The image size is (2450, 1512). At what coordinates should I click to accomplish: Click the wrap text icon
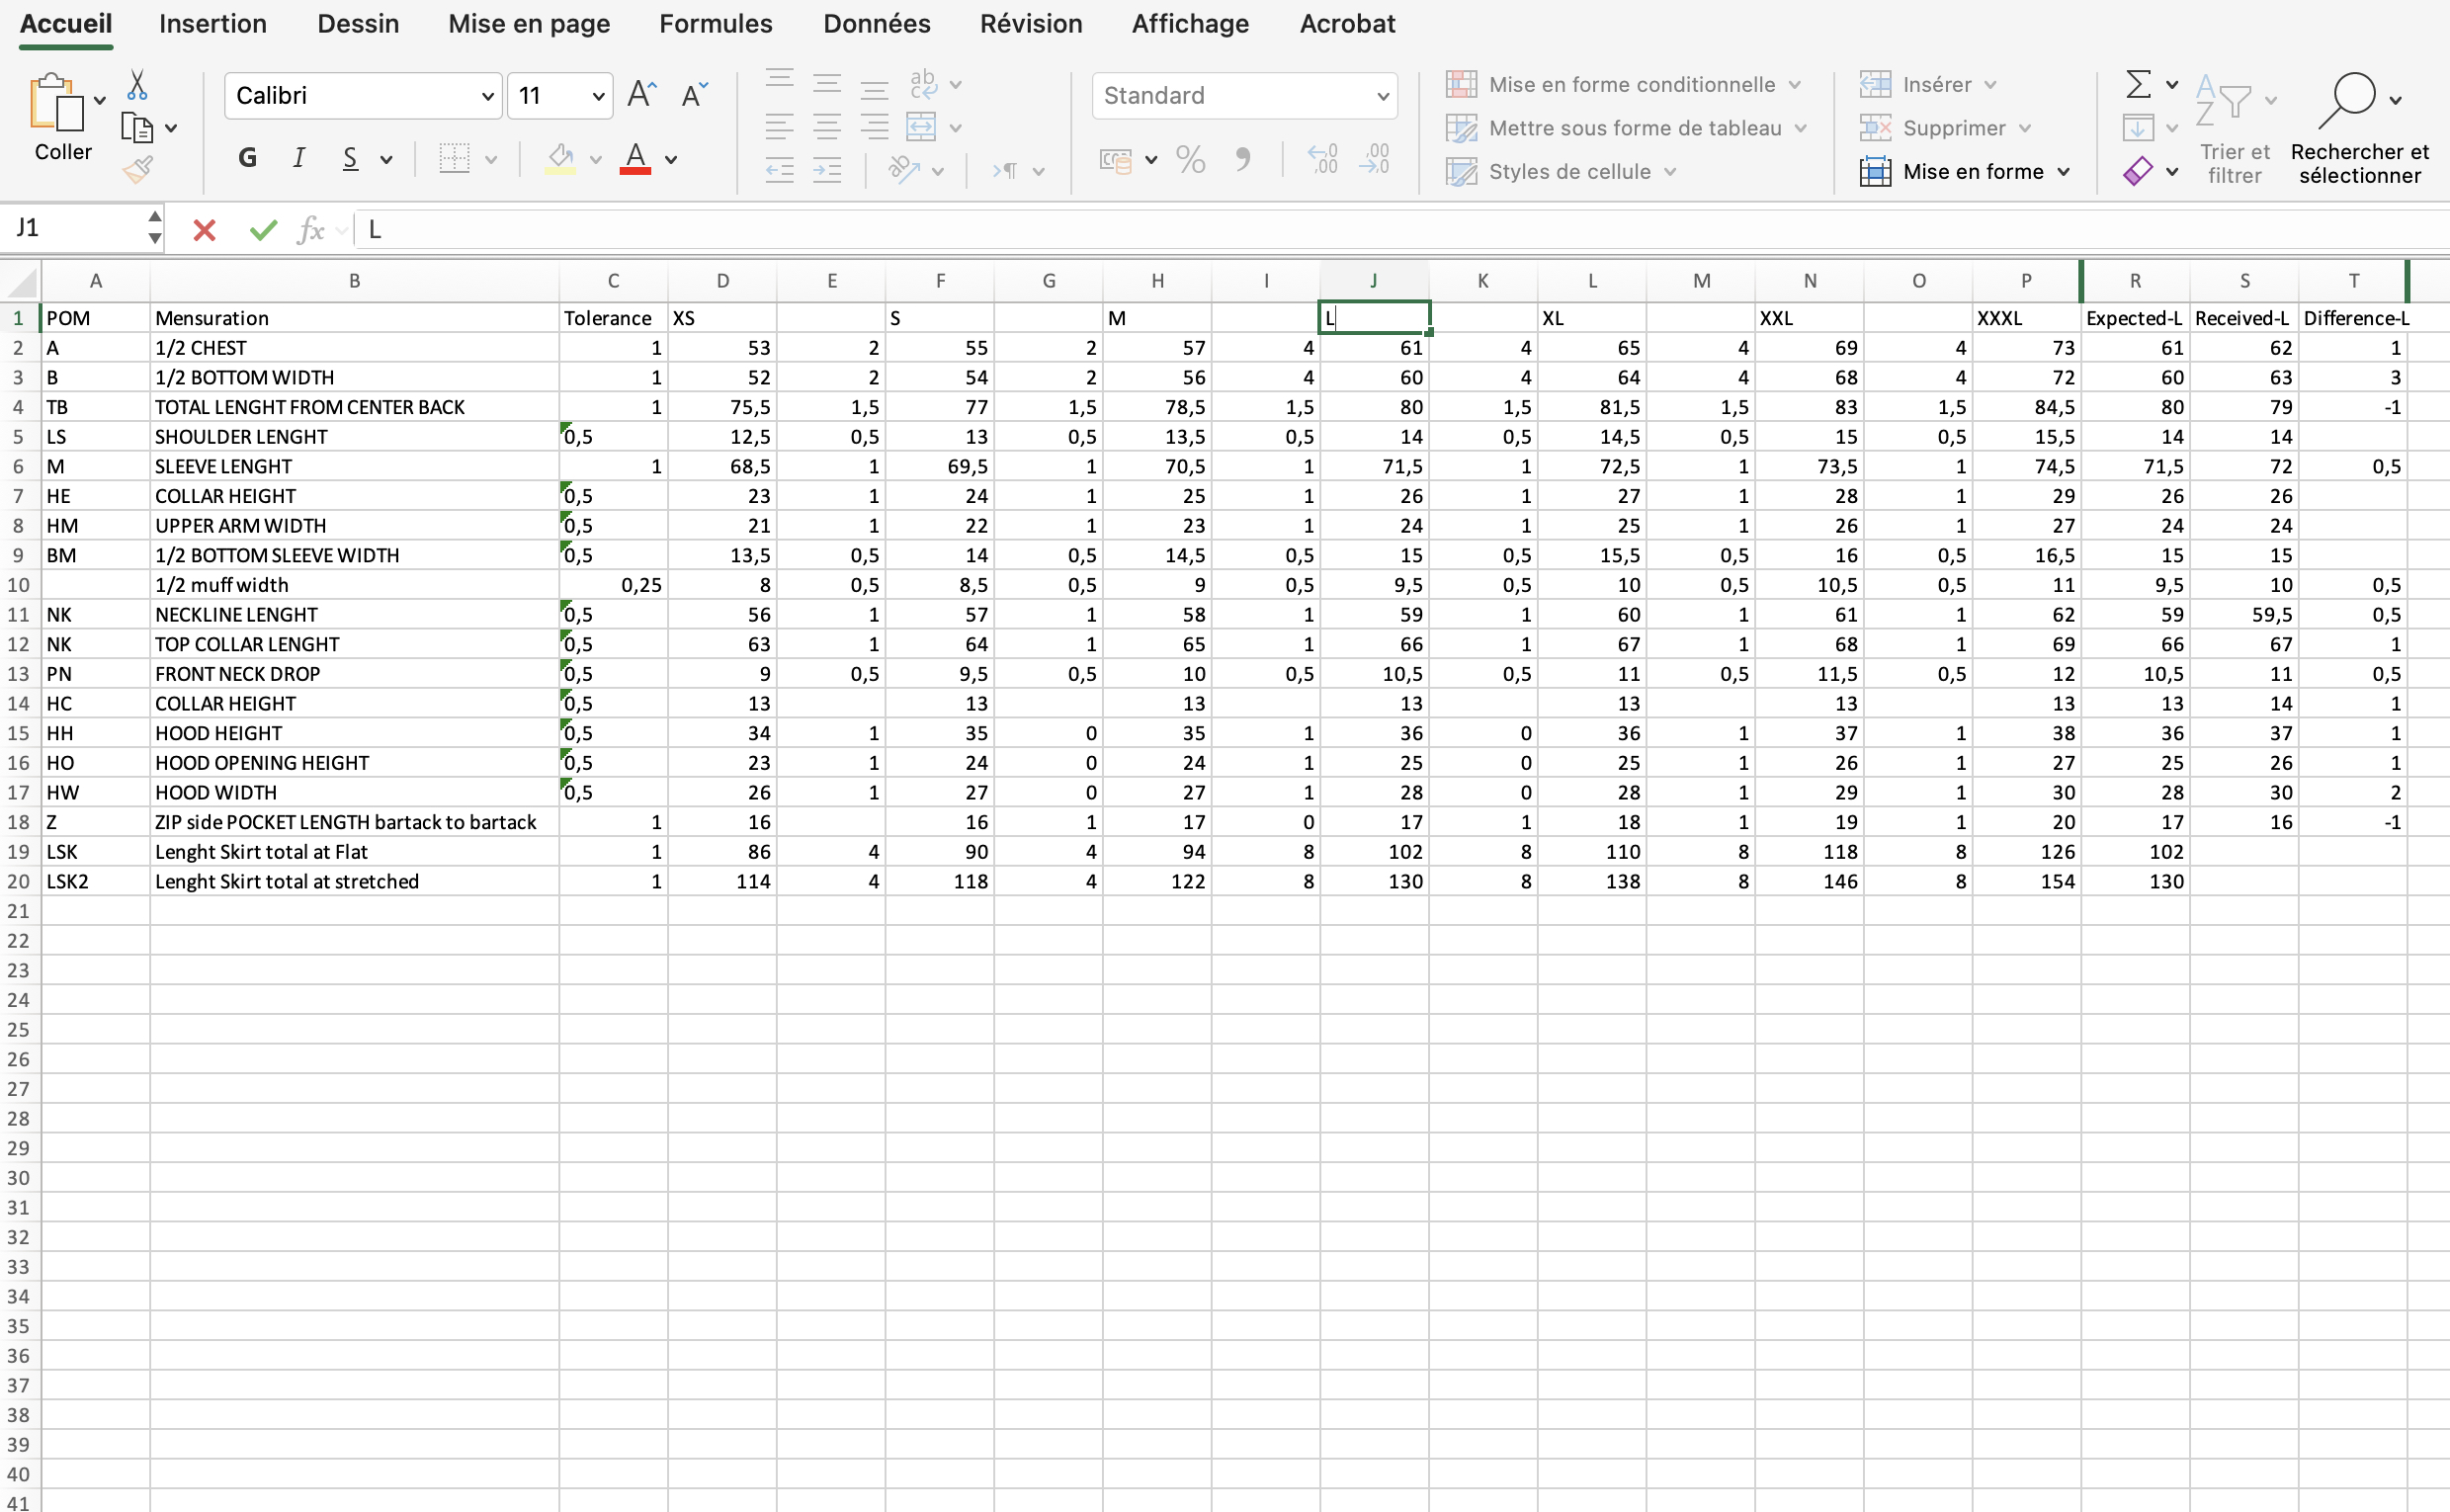click(x=923, y=84)
